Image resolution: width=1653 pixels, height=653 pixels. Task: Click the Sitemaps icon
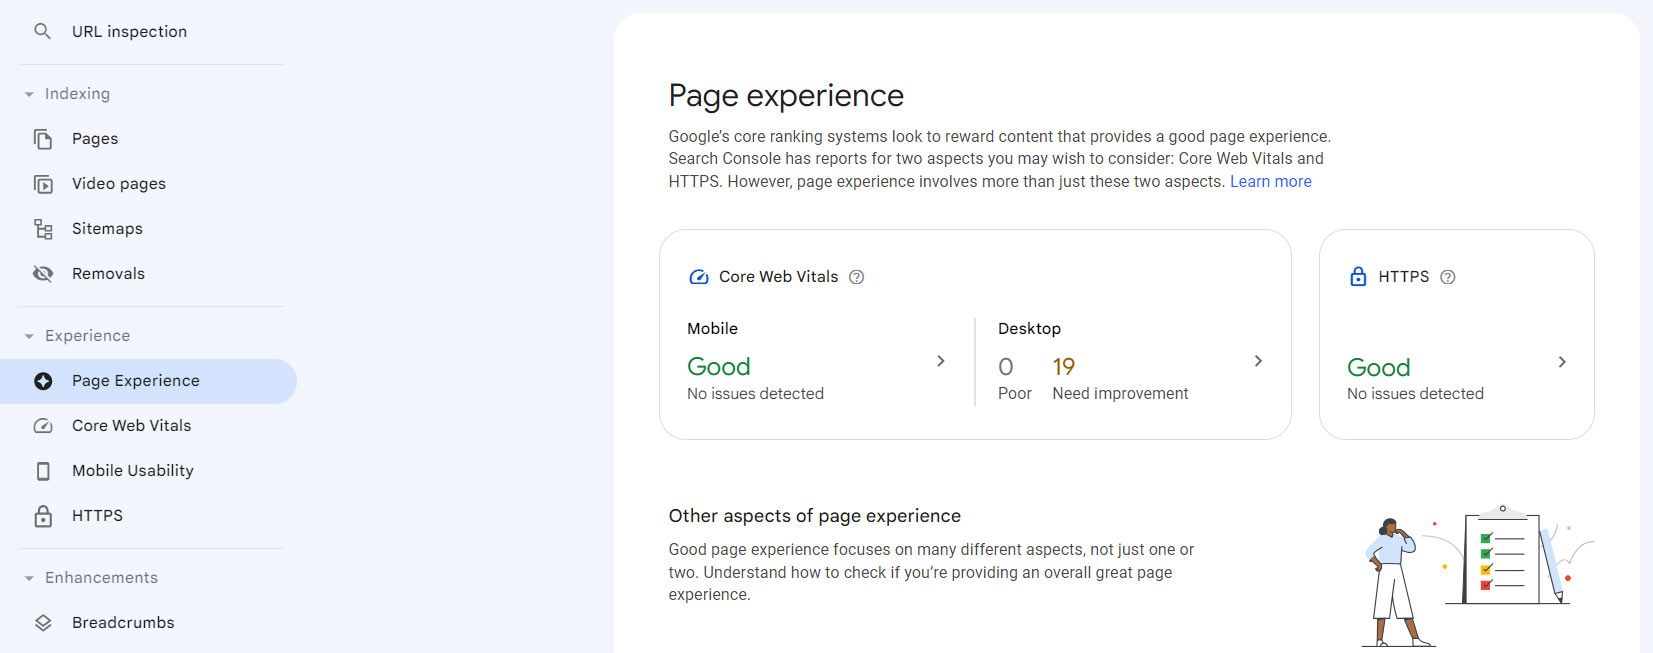[x=43, y=228]
